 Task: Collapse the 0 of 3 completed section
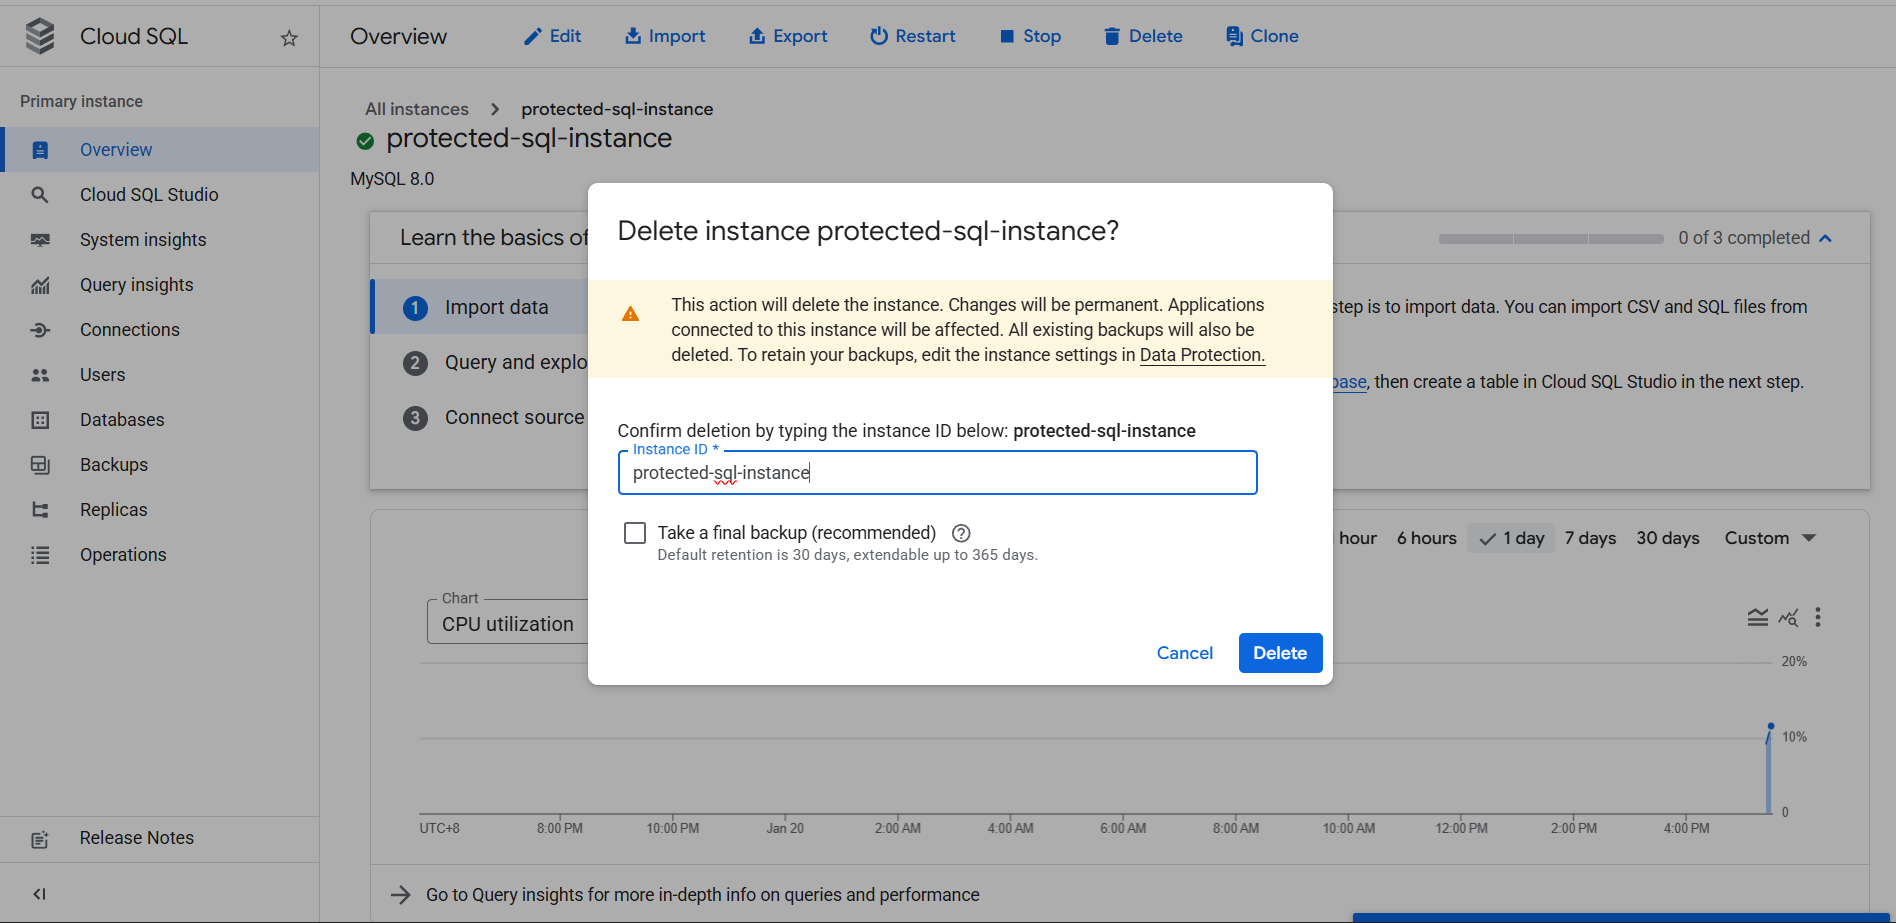1825,238
